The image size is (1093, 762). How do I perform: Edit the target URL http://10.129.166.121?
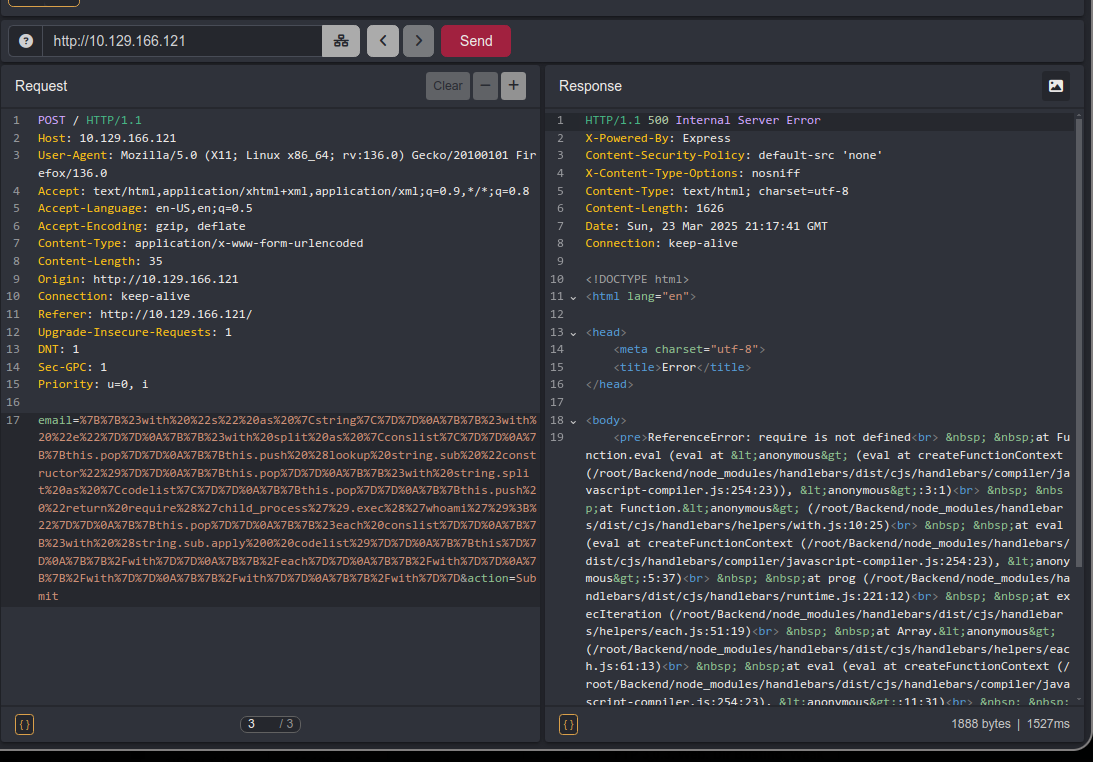pos(183,41)
